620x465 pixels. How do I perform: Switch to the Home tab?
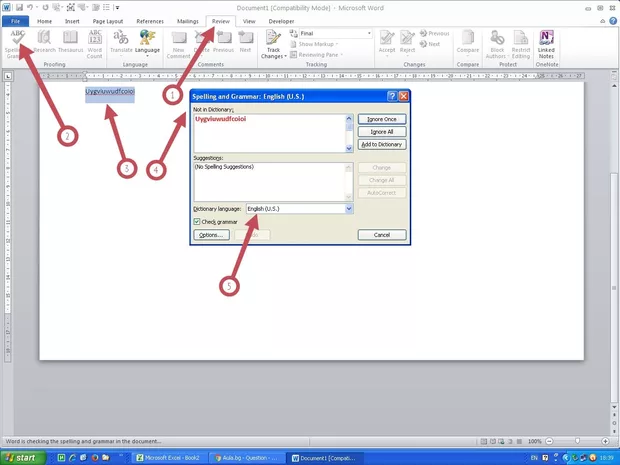(x=44, y=21)
